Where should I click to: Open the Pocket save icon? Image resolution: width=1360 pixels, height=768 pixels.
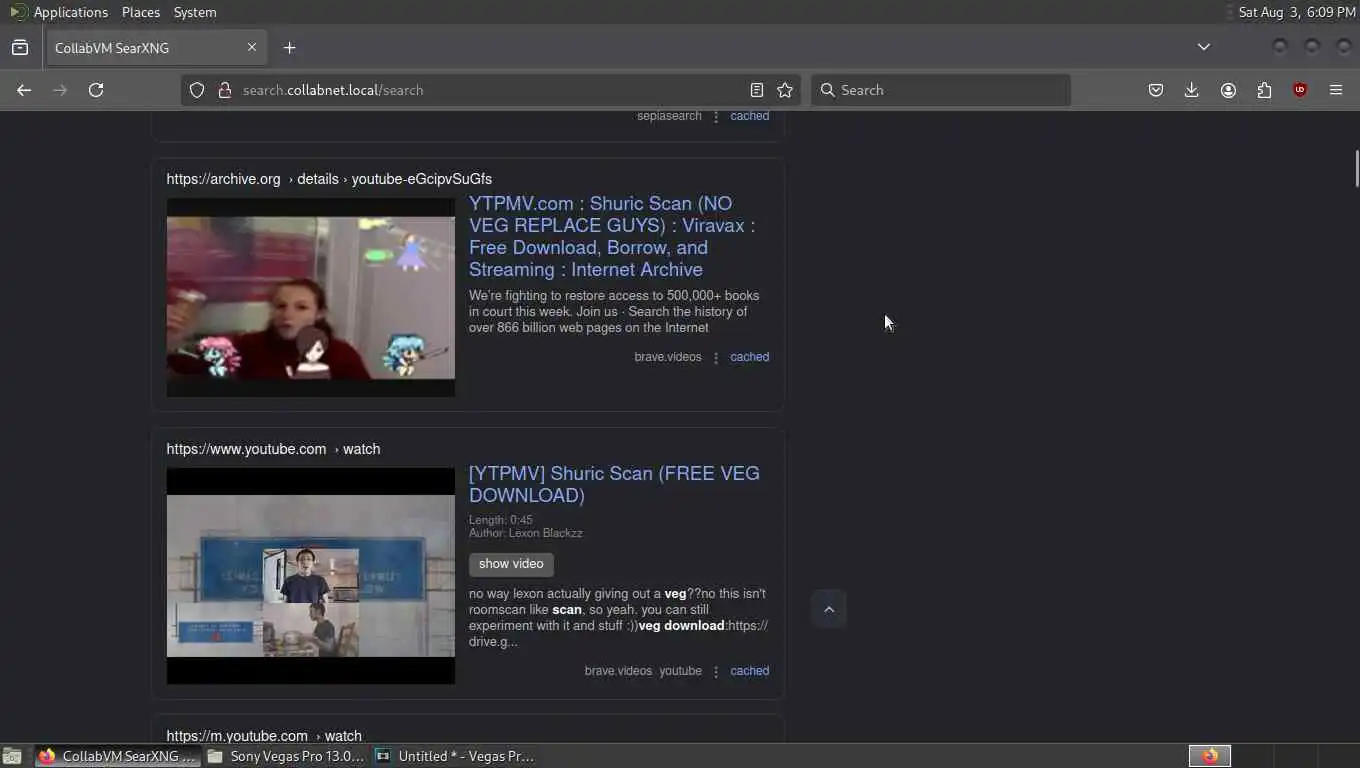(x=1156, y=90)
